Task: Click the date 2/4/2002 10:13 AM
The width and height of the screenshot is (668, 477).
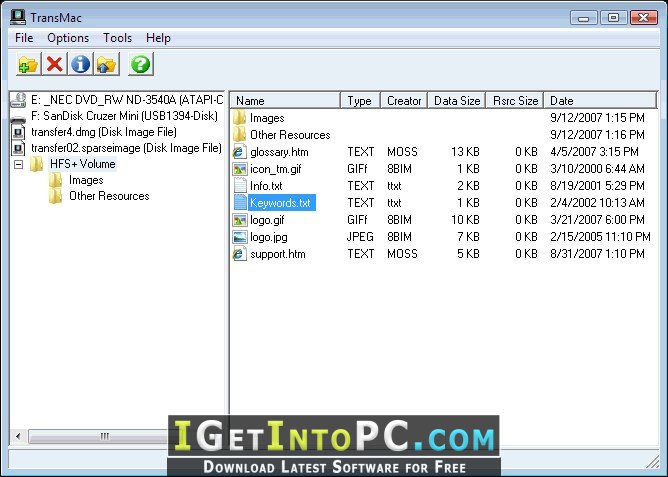Action: (597, 203)
